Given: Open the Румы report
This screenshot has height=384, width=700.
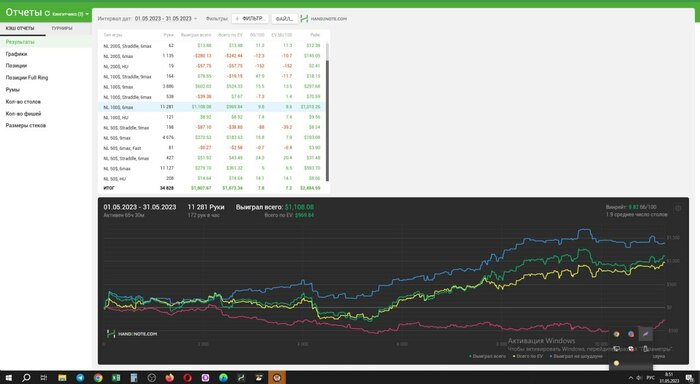Looking at the screenshot, I should coord(46,90).
